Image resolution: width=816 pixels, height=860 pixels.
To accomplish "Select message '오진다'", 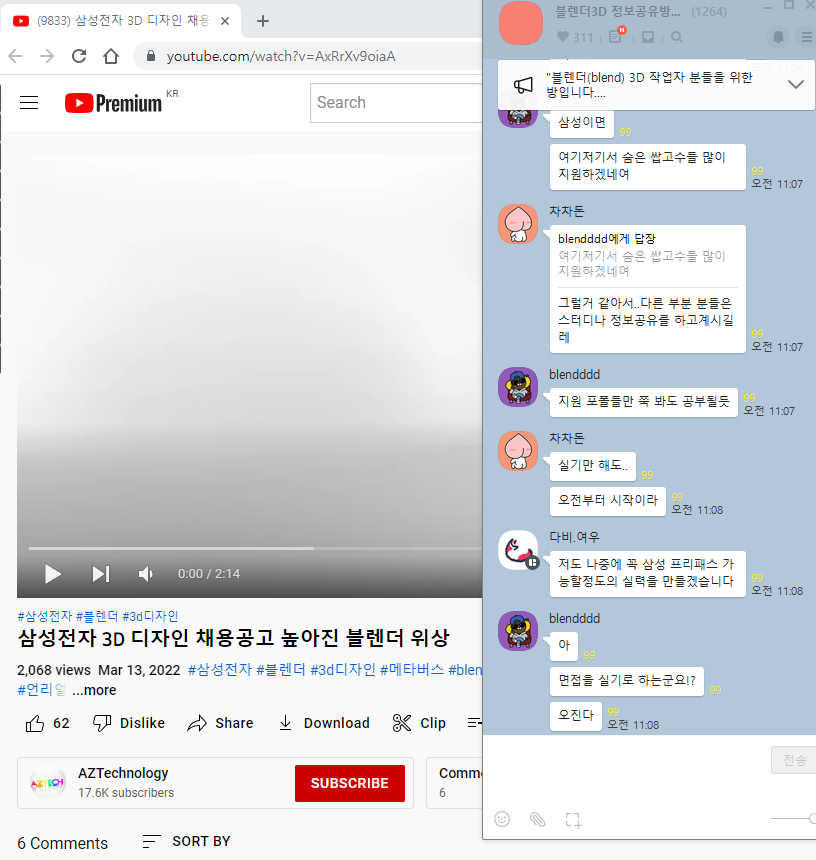I will (576, 716).
